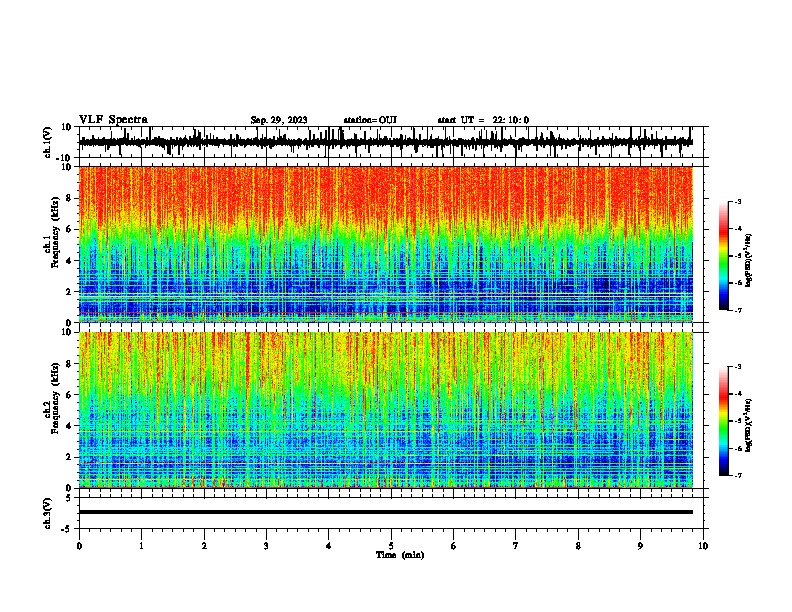
Task: Select the date text "Sep. 29, 2023"
Action: [279, 120]
